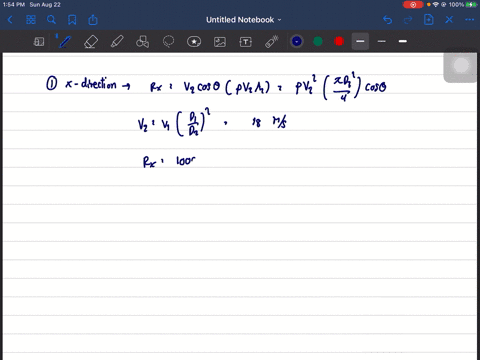Activate the Lasso selection tool

pyautogui.click(x=168, y=42)
